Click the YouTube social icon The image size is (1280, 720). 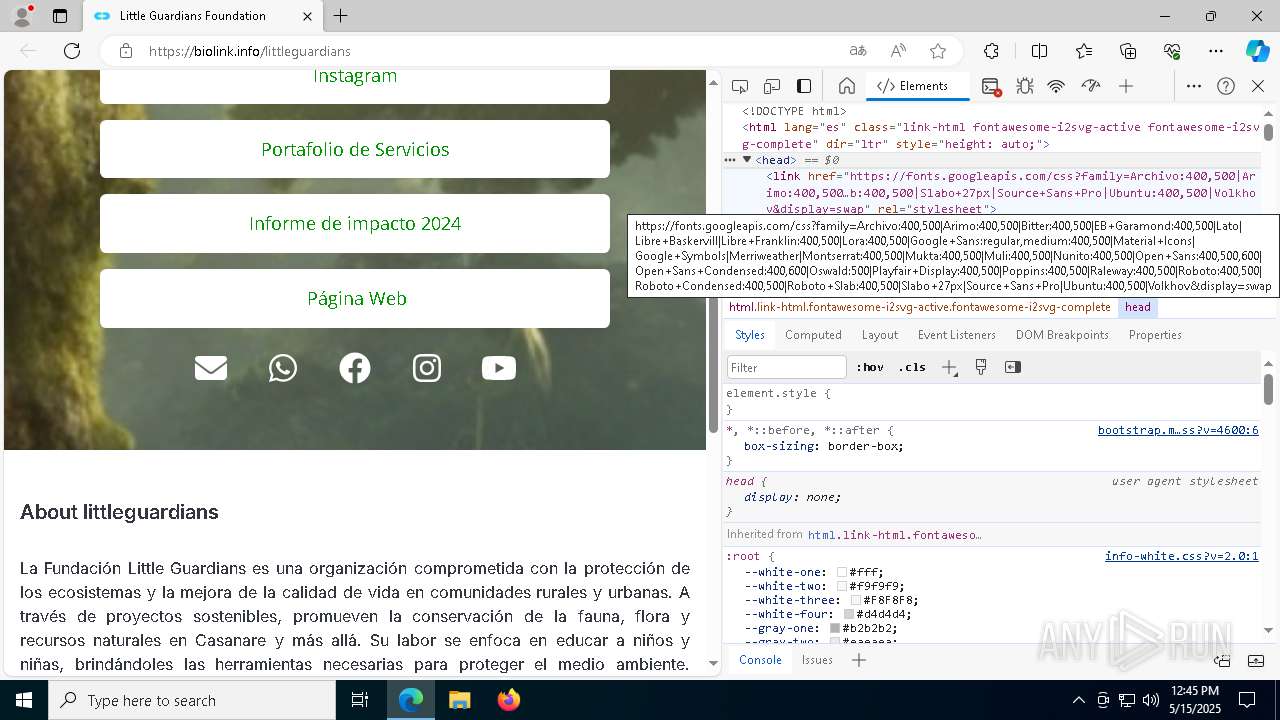click(499, 368)
